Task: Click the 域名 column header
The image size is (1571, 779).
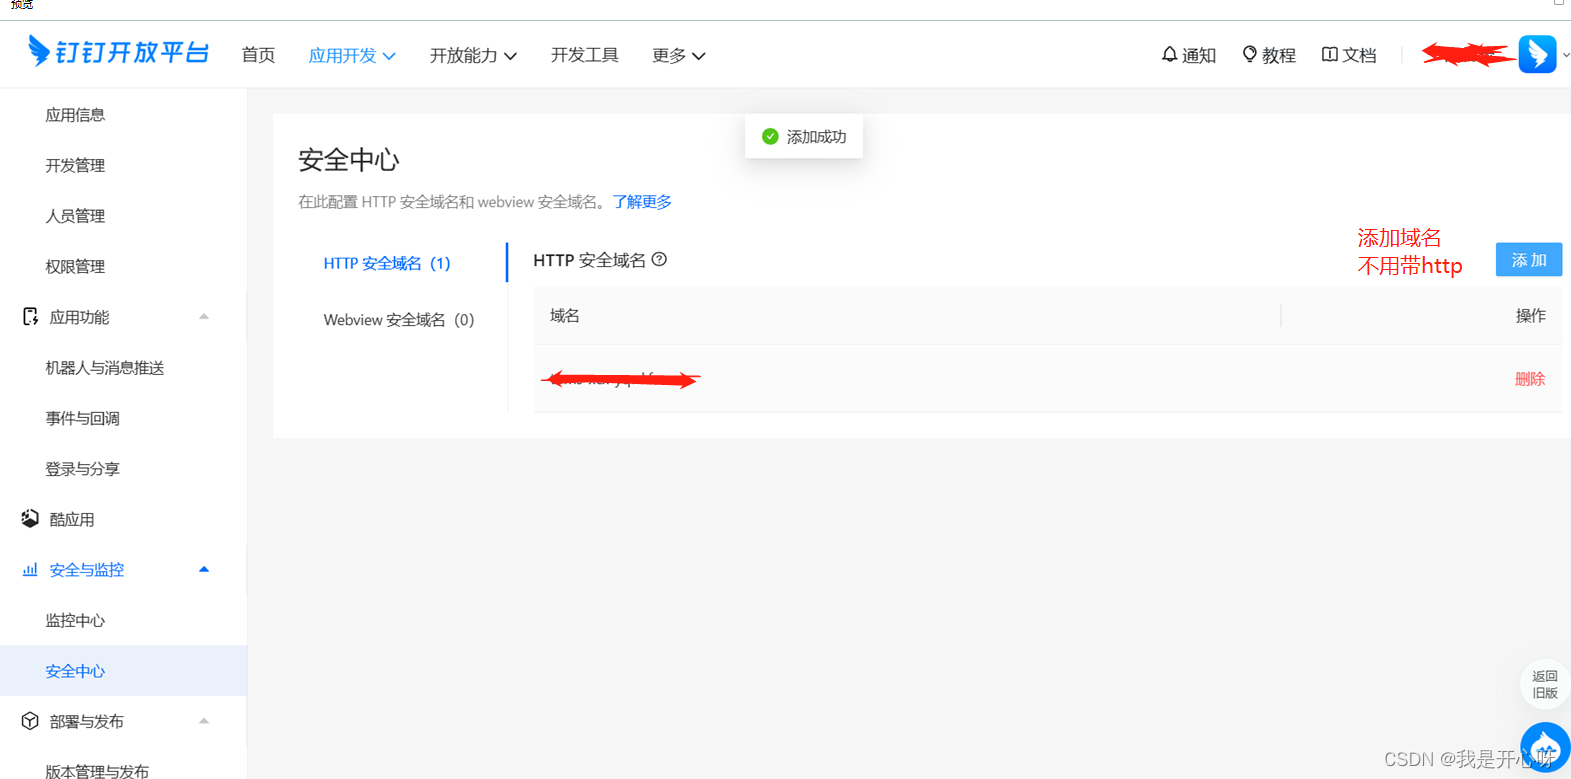Action: click(x=565, y=316)
